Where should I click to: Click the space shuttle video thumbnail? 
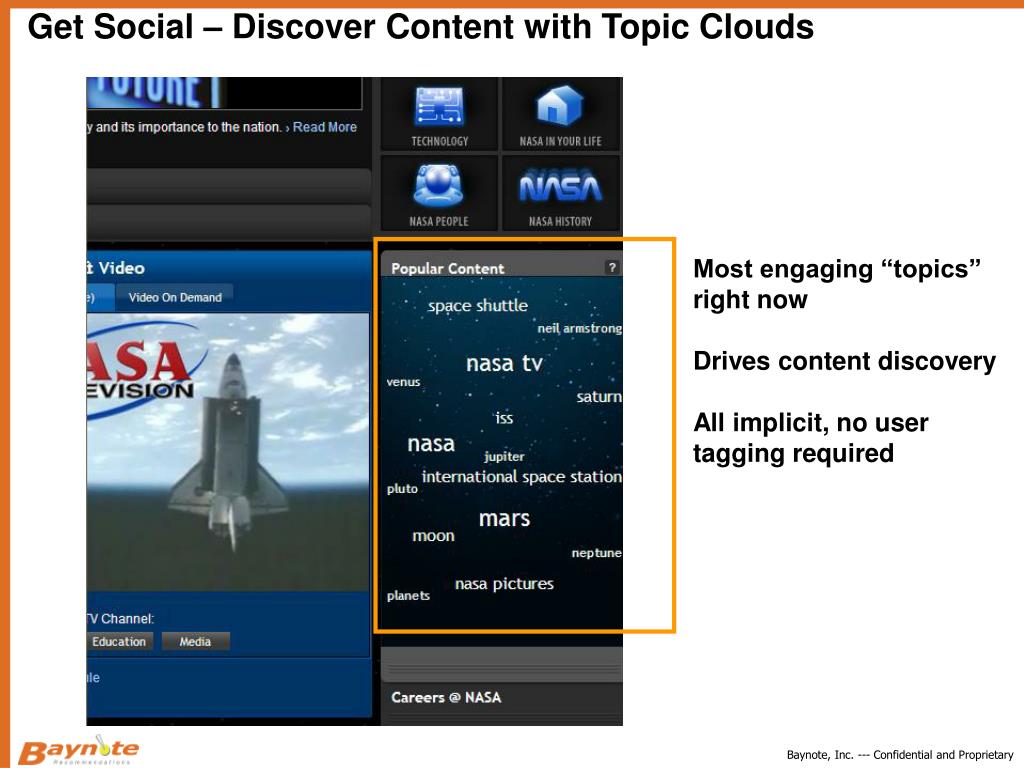coord(228,452)
